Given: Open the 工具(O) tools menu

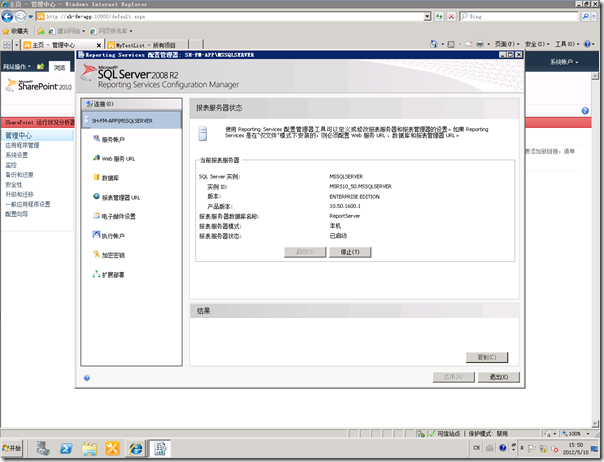Looking at the screenshot, I should click(567, 44).
